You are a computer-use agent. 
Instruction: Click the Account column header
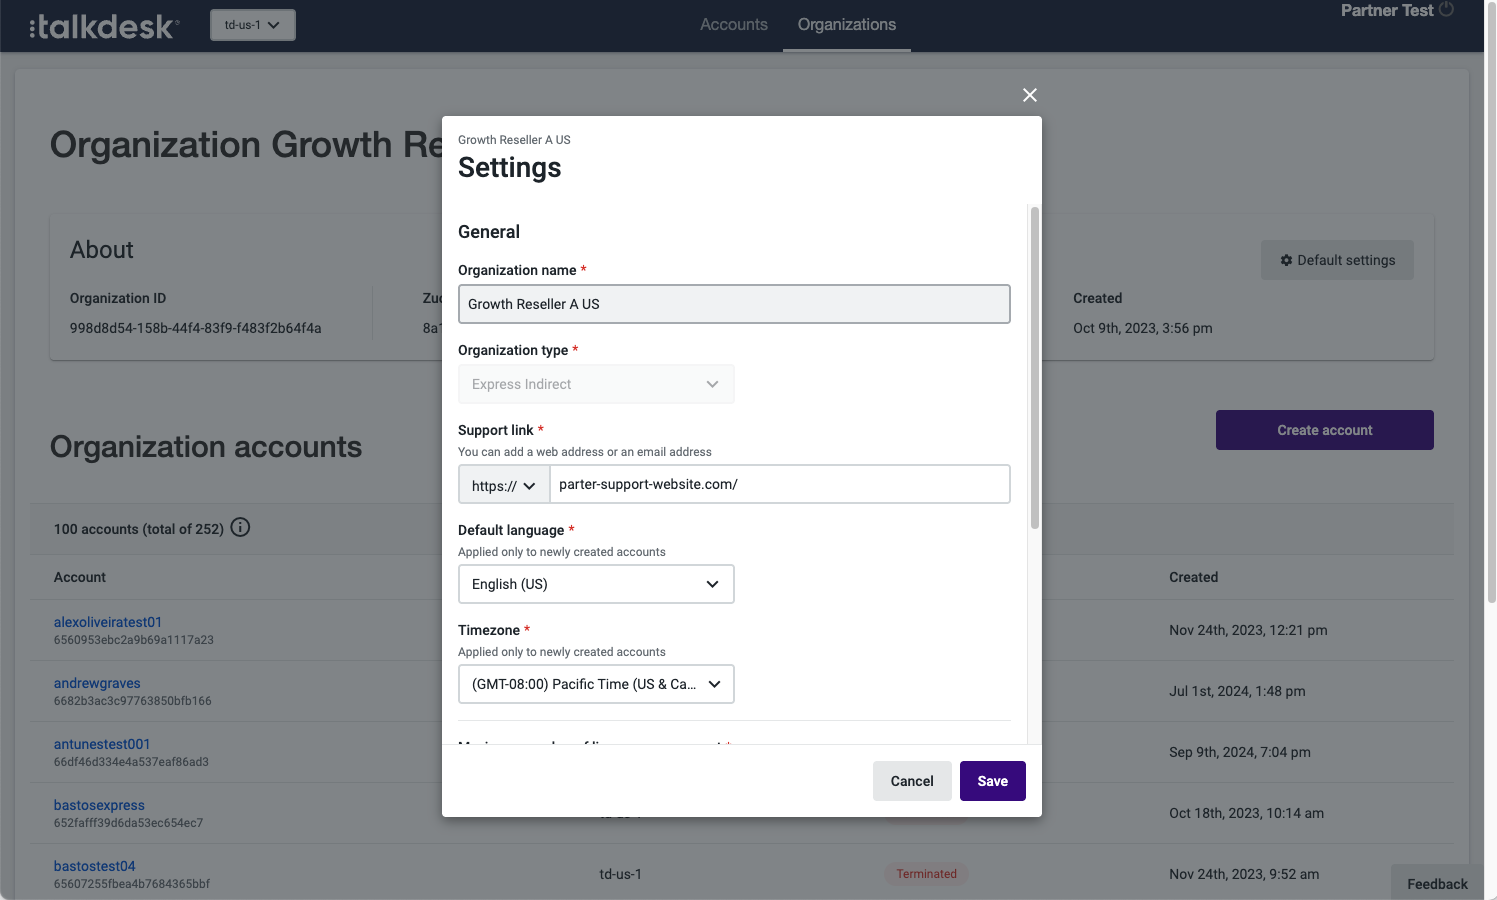coord(80,577)
